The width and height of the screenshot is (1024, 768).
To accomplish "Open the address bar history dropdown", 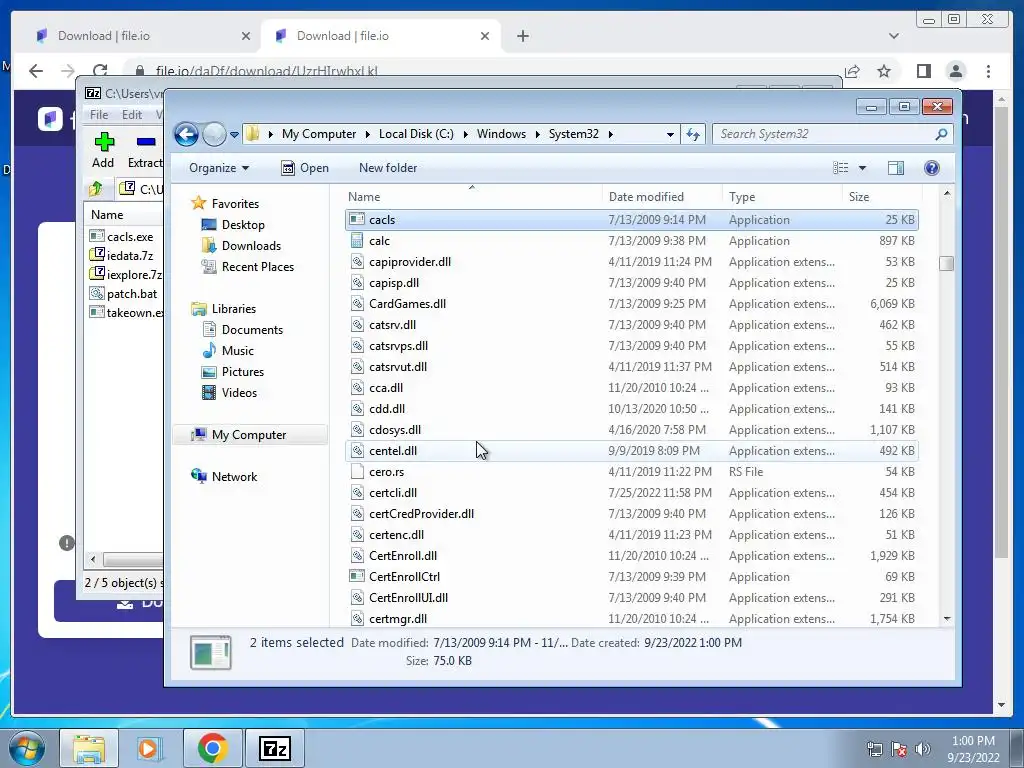I will pos(670,135).
